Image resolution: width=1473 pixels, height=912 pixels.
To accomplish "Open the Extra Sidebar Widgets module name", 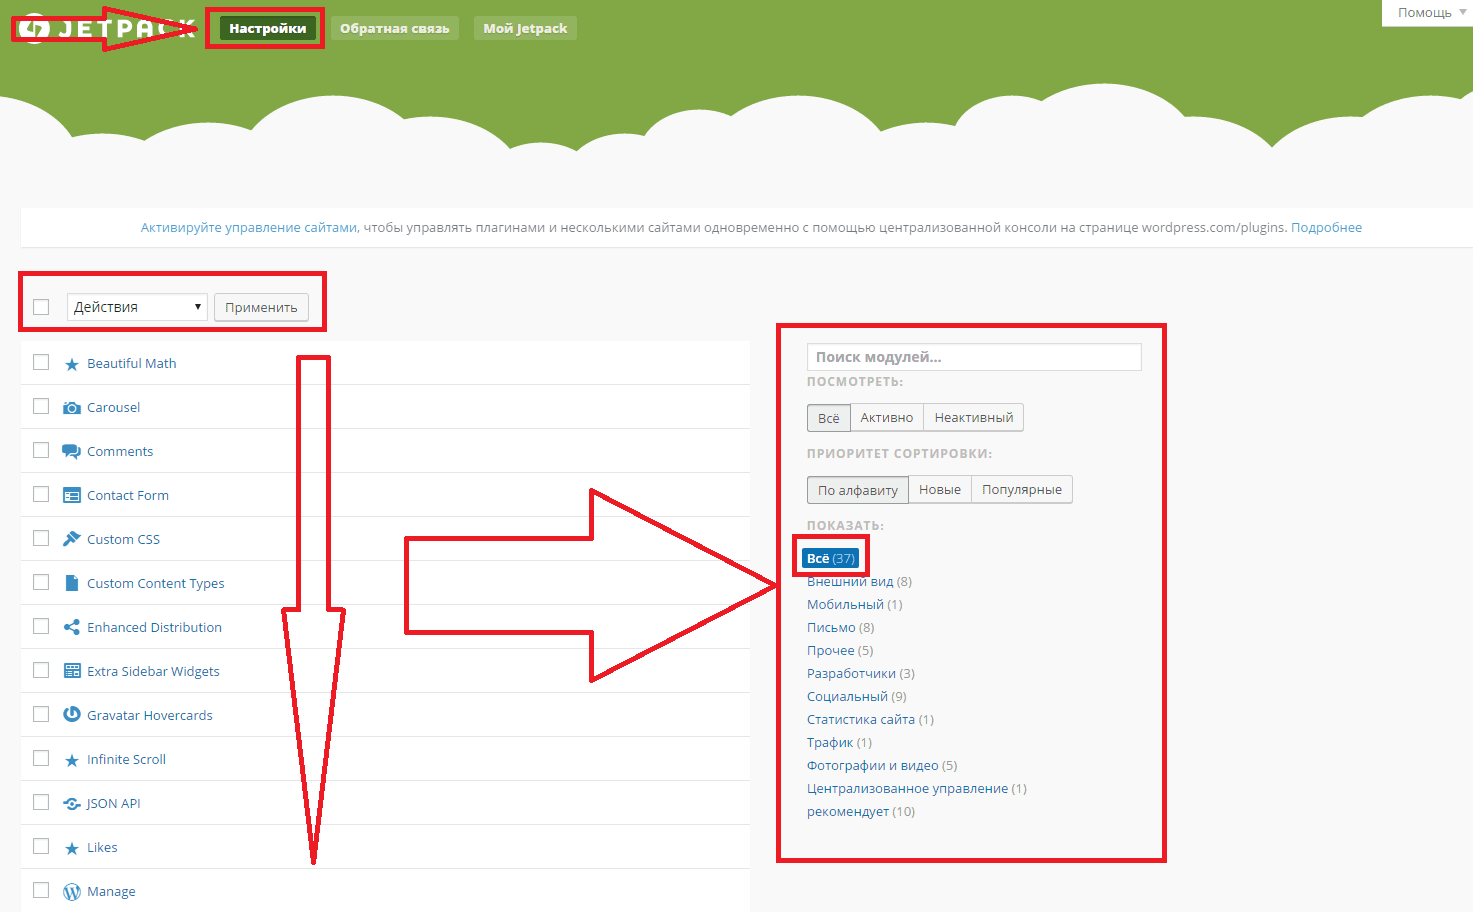I will click(153, 672).
